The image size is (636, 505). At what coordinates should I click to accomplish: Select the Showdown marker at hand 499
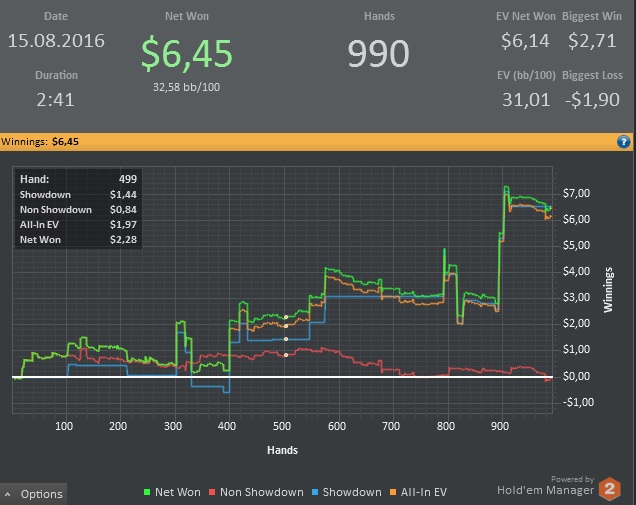286,339
